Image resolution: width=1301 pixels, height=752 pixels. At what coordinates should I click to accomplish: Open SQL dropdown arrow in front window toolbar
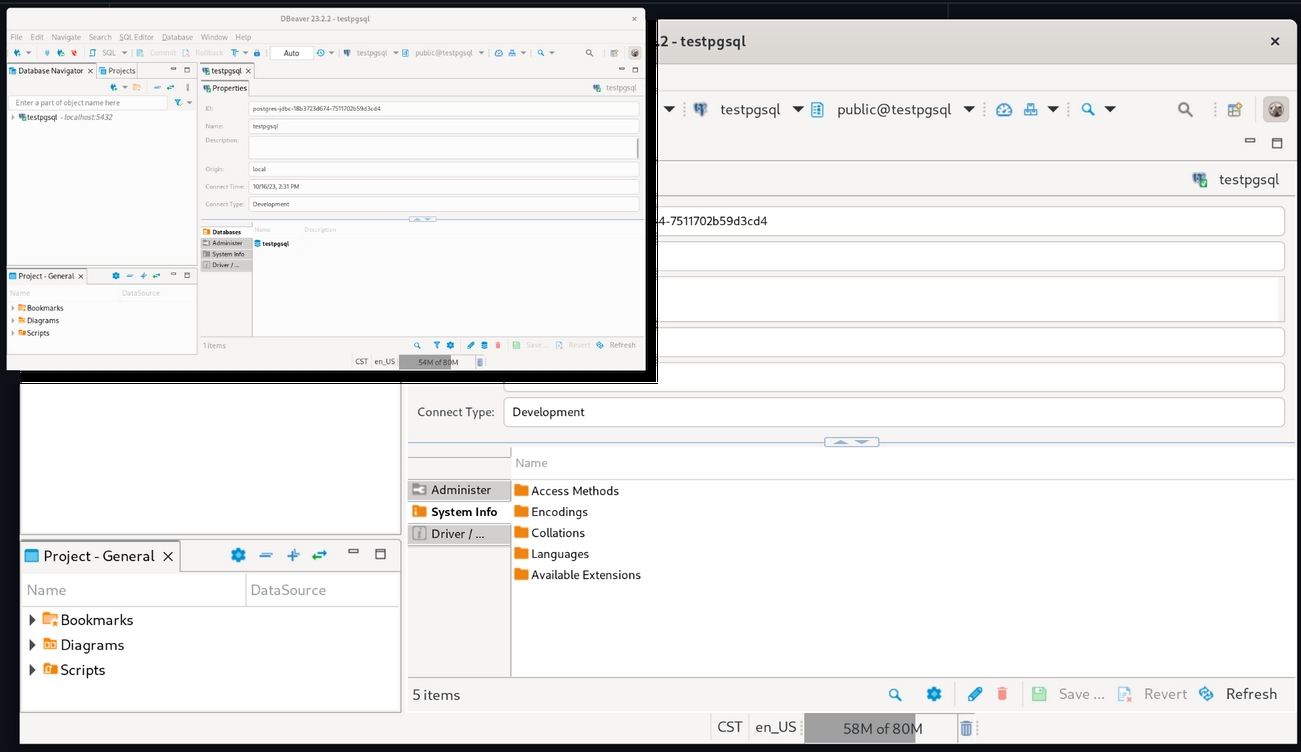tap(124, 53)
